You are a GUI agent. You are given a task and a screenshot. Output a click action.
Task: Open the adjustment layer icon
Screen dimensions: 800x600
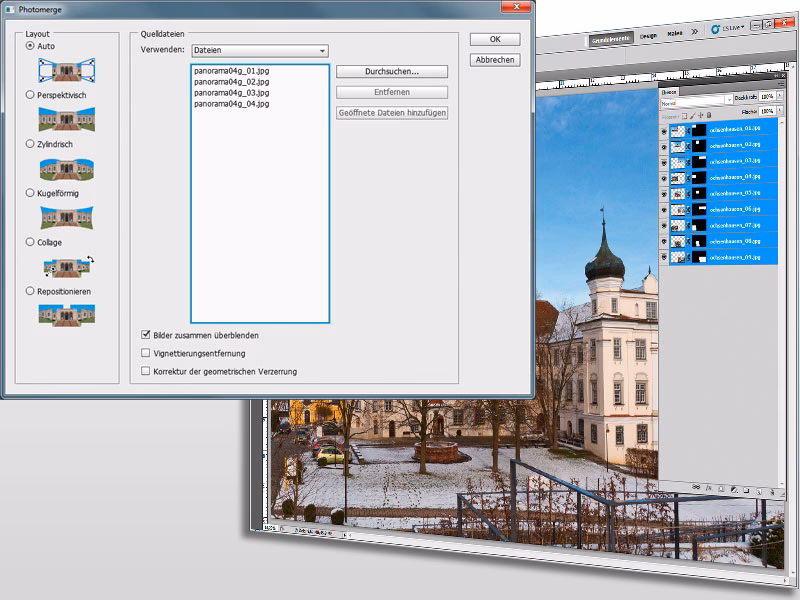[x=734, y=491]
